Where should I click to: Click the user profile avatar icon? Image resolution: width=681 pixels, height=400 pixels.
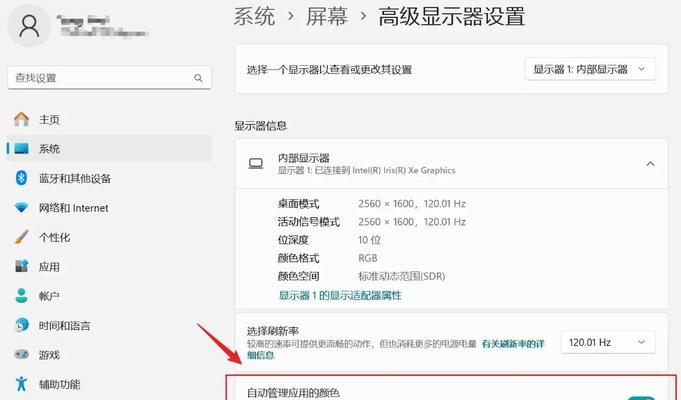(29, 26)
